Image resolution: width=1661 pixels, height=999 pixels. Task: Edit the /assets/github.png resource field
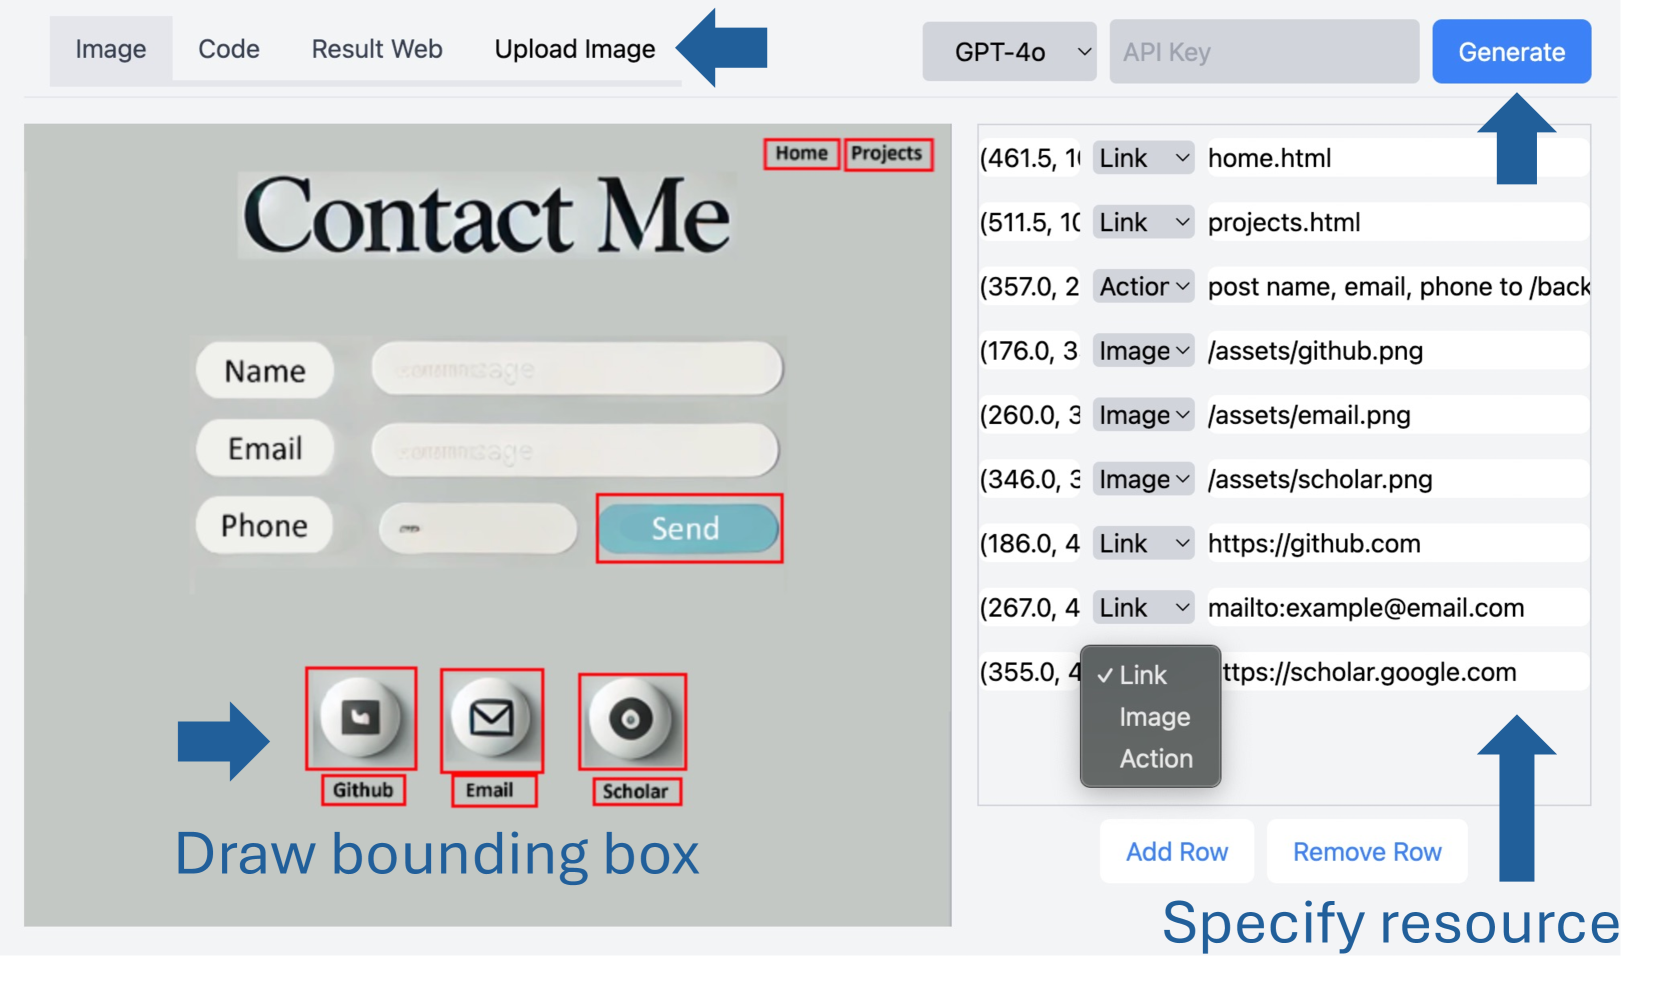1398,351
